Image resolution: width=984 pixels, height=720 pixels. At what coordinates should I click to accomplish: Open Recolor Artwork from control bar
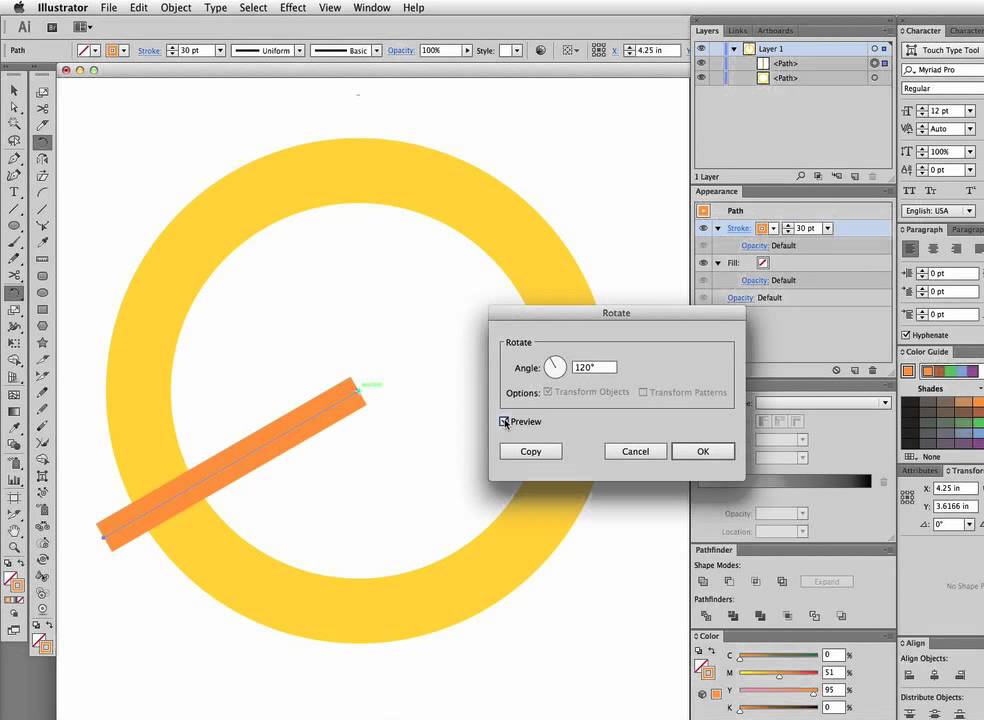tap(540, 50)
